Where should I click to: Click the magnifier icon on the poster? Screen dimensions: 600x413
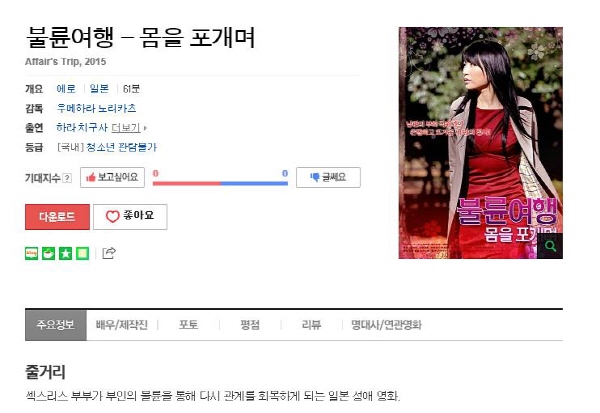click(x=550, y=246)
